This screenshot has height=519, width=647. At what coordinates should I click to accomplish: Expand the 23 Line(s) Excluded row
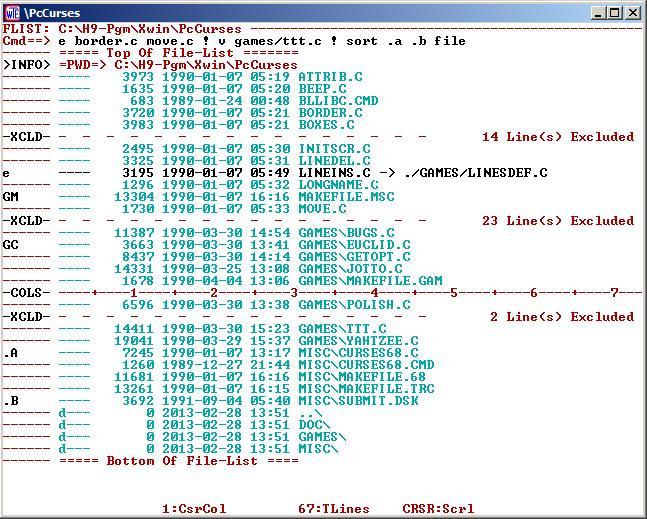tap(557, 221)
